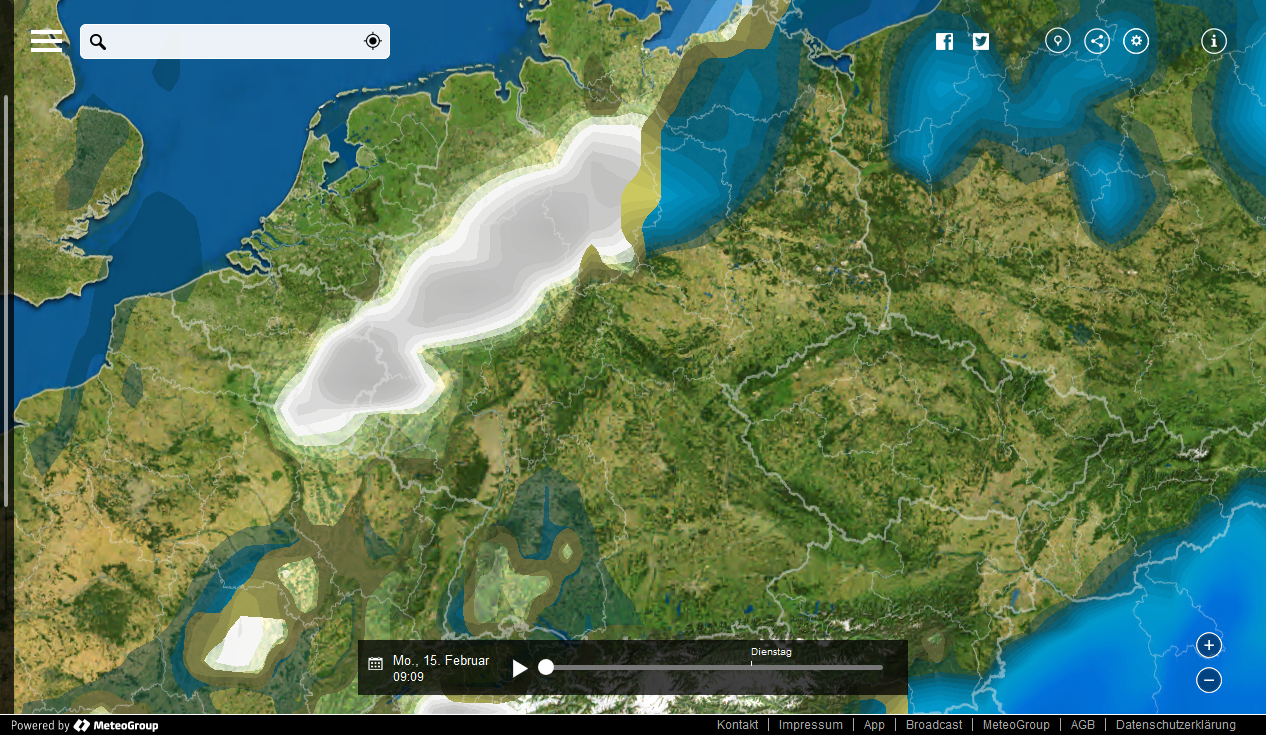Click the time text 09:09
Viewport: 1266px width, 735px height.
point(408,677)
